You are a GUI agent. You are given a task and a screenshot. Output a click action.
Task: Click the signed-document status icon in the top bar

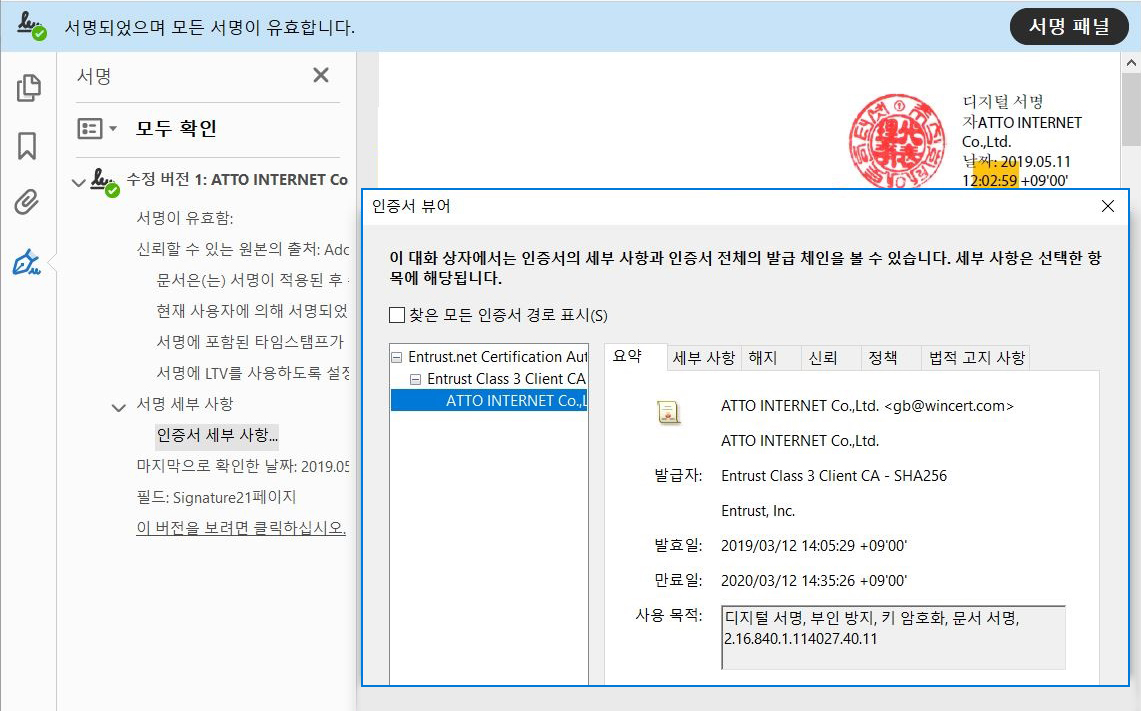point(31,26)
